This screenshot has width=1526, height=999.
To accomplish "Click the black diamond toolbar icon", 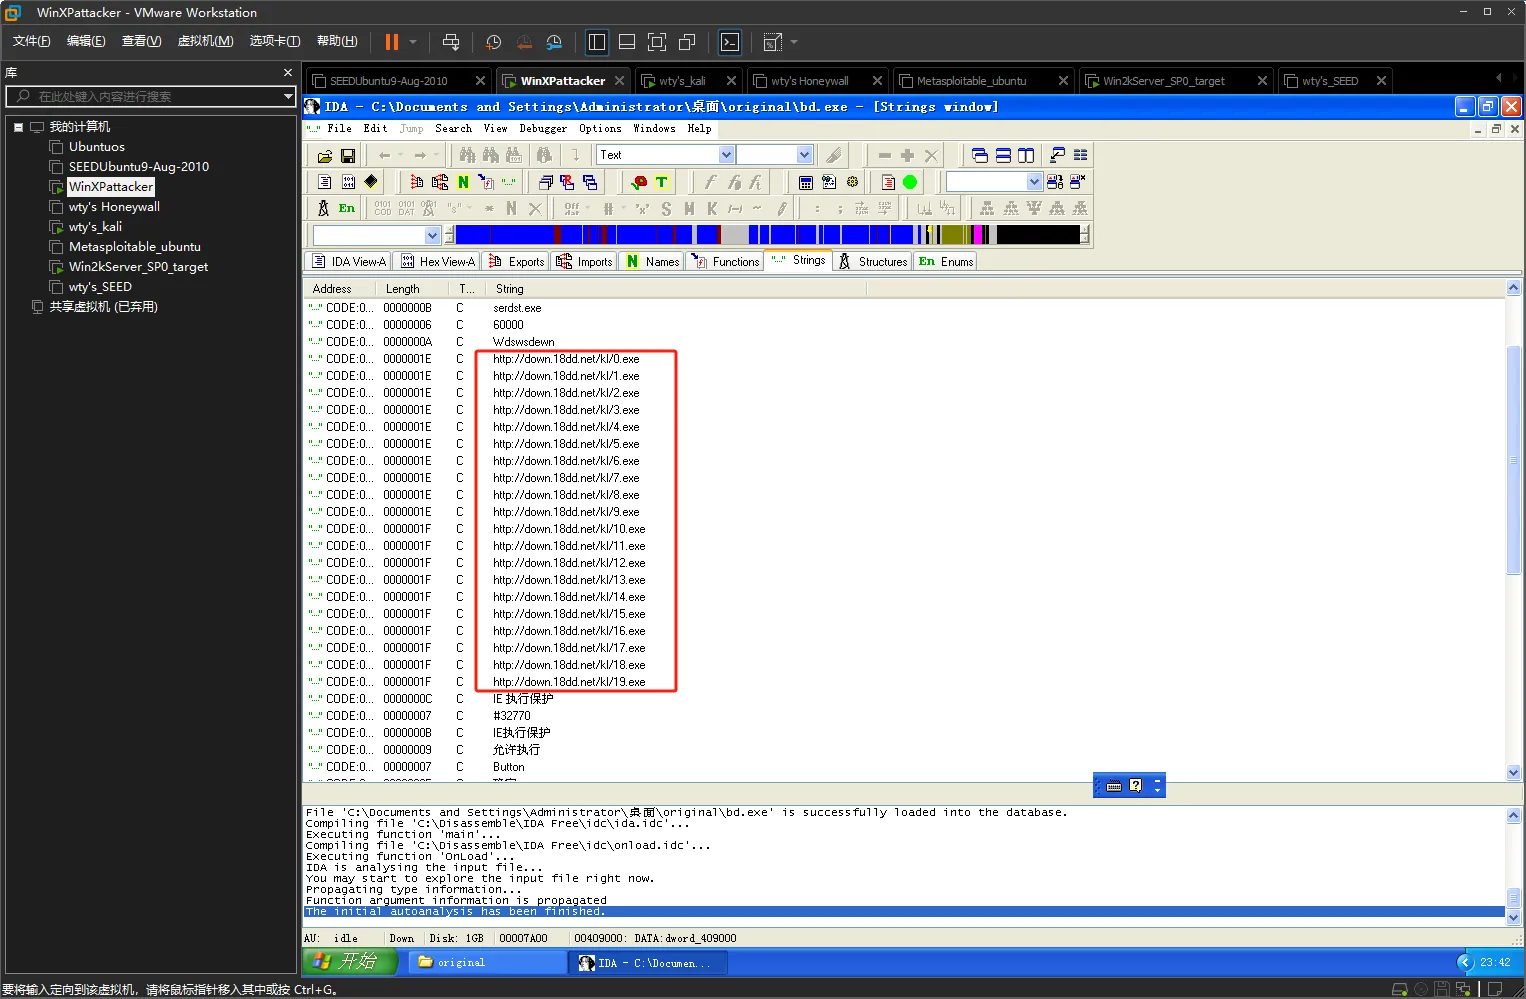I will click(x=371, y=181).
